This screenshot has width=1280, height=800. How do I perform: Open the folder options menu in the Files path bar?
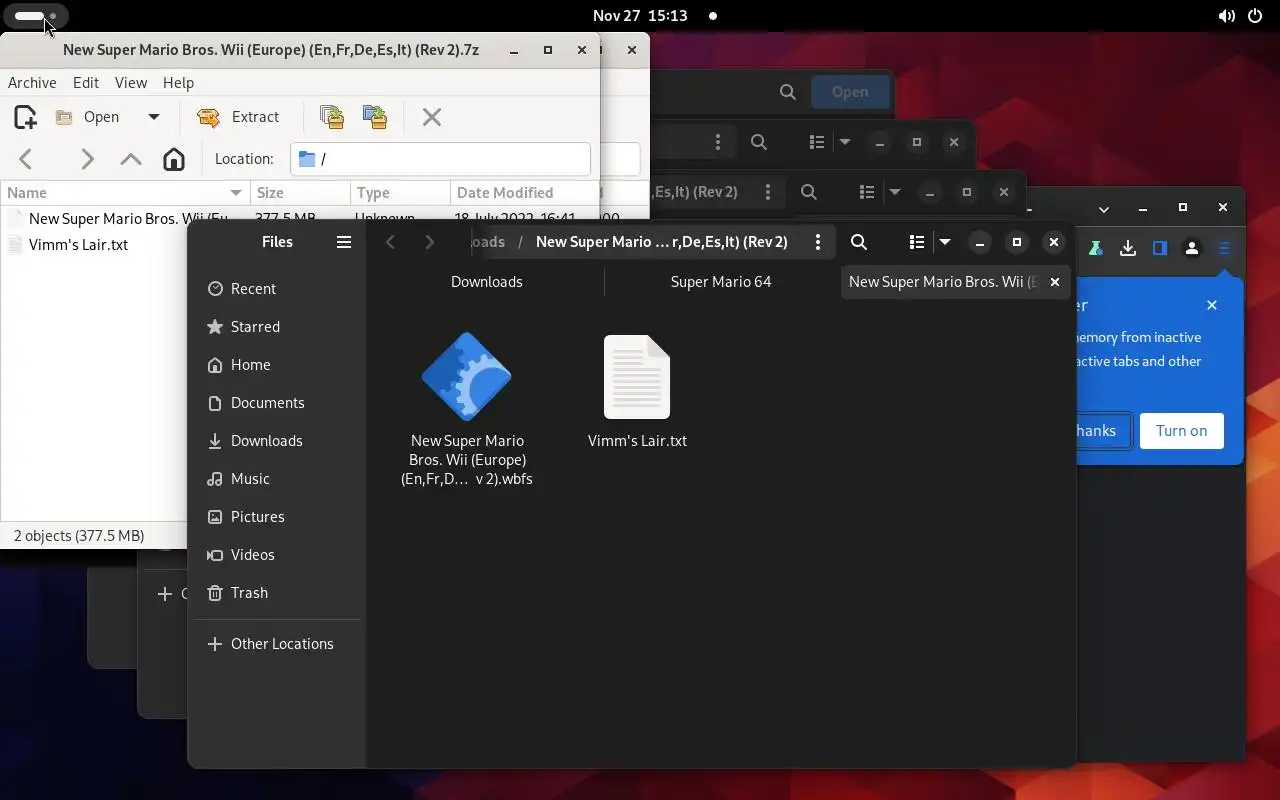point(818,242)
